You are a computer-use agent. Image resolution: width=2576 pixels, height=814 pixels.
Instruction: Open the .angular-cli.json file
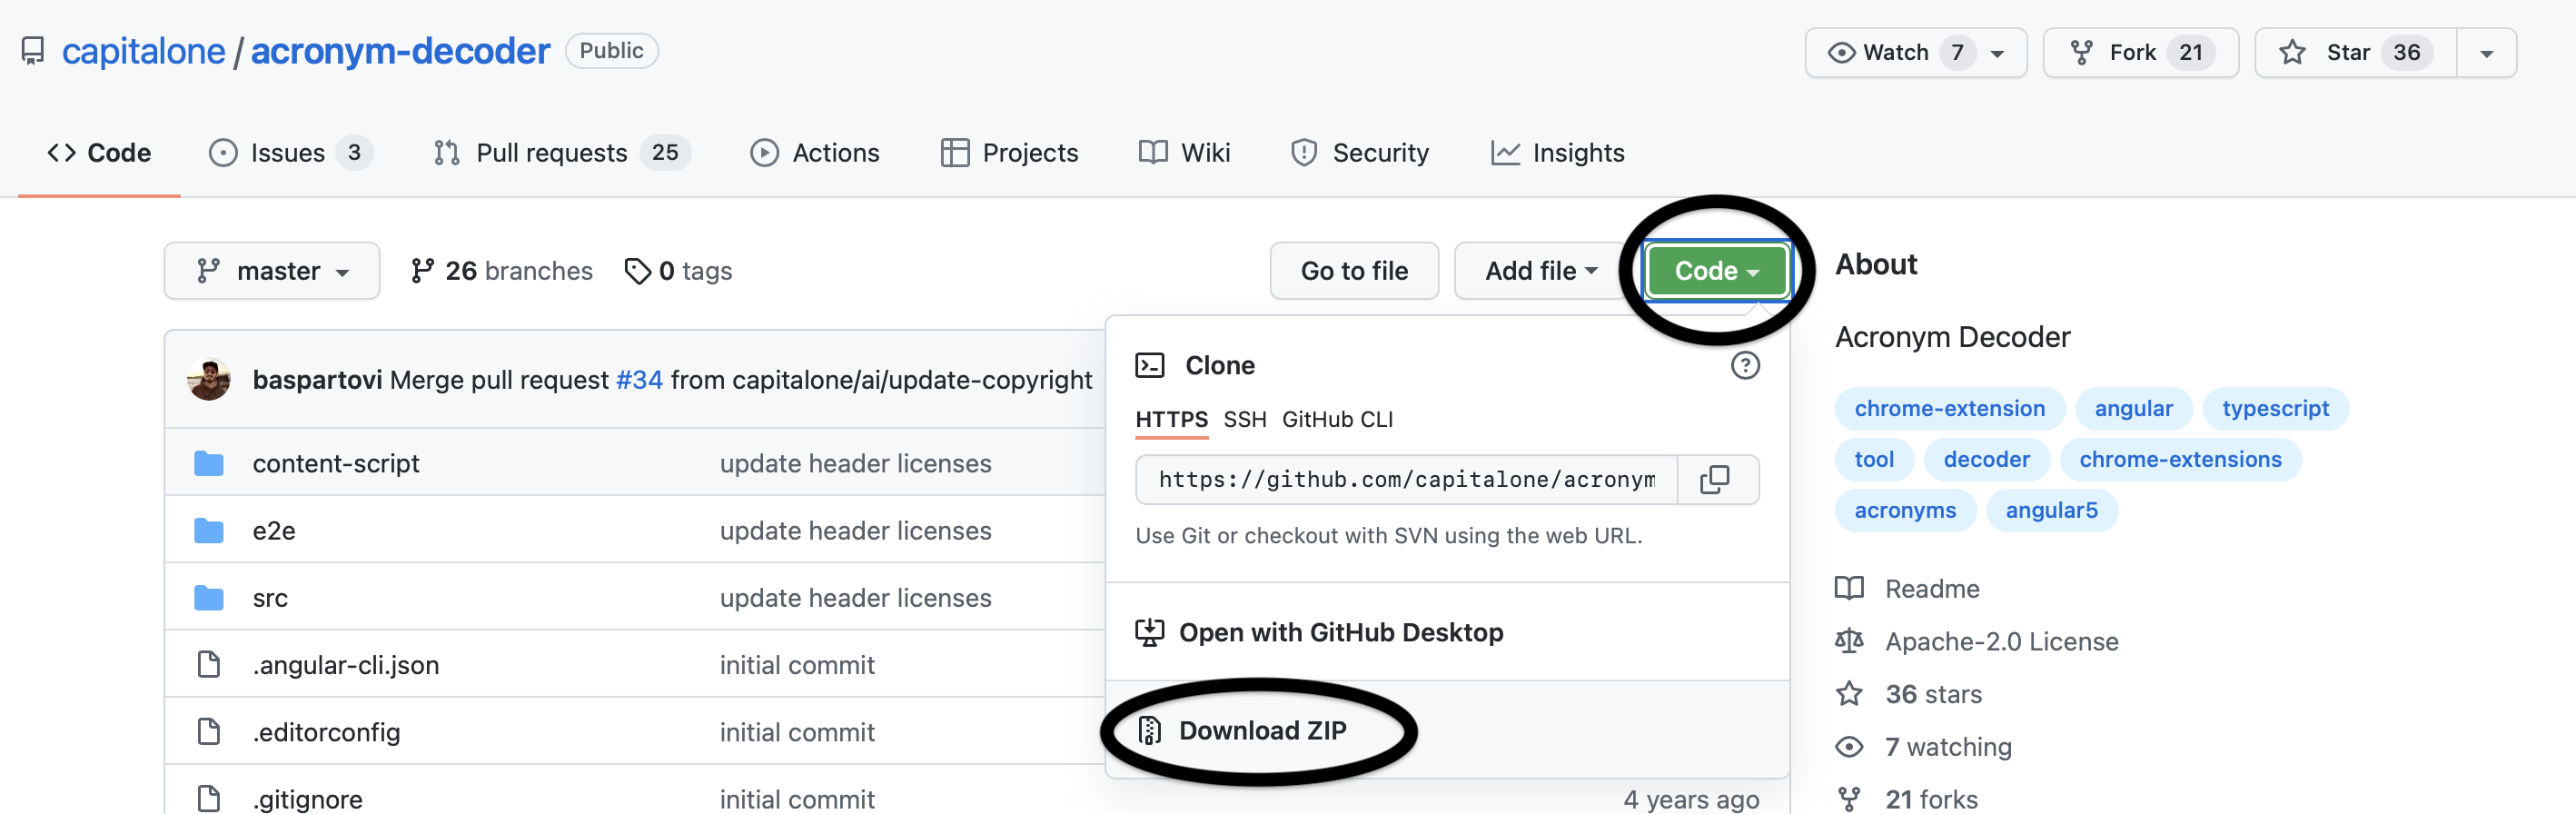(345, 665)
